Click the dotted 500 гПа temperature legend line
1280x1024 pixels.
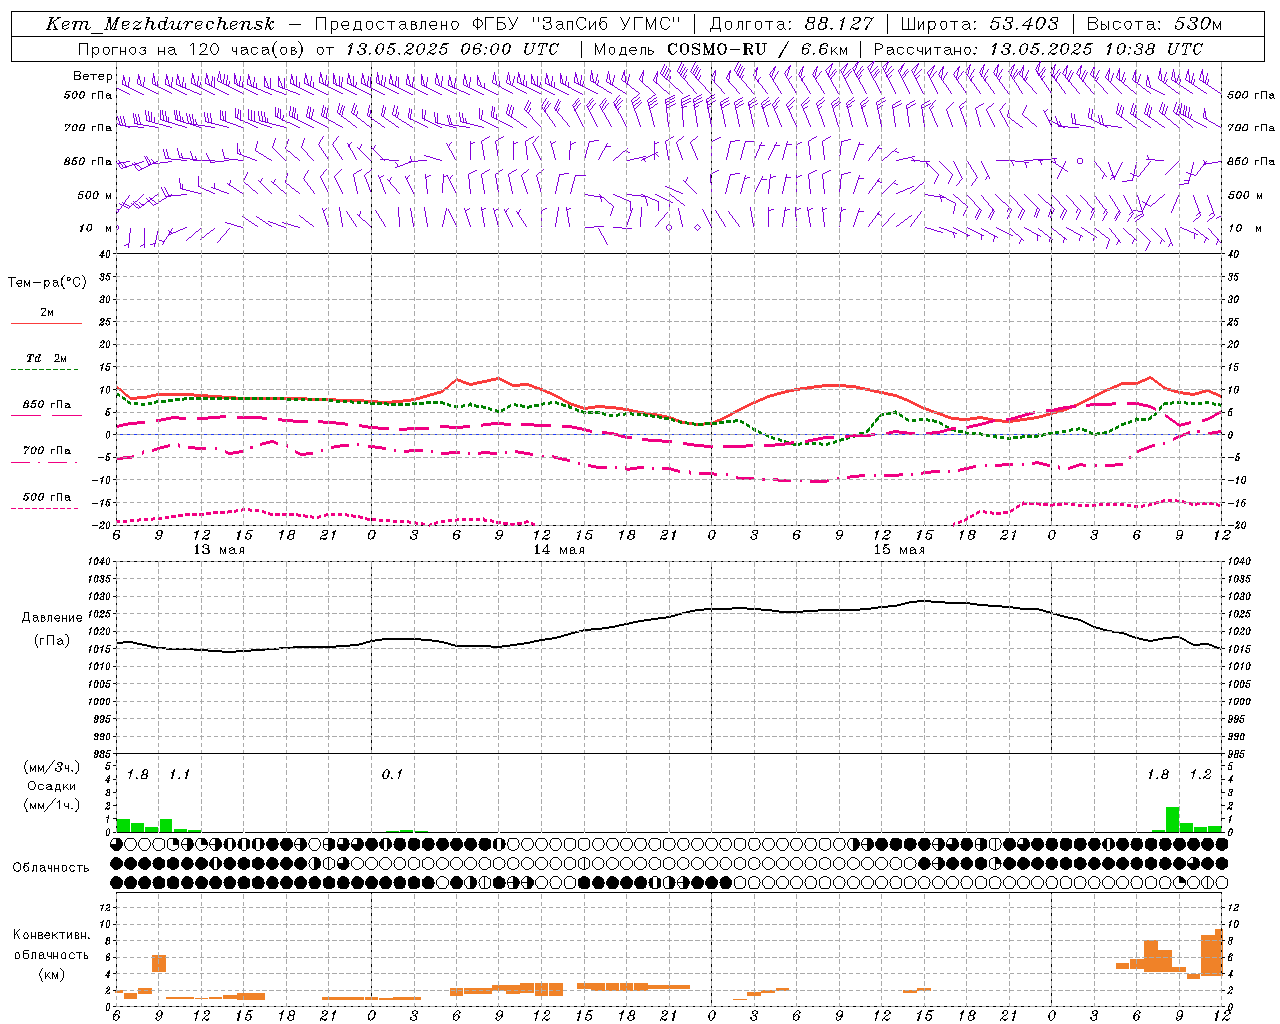coord(45,508)
